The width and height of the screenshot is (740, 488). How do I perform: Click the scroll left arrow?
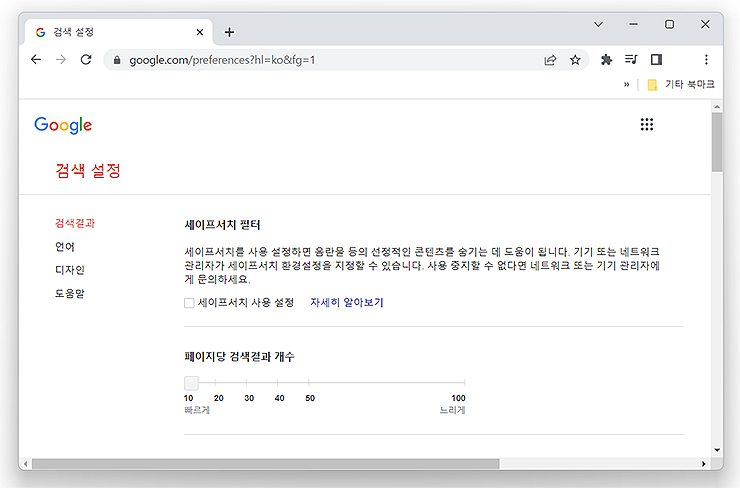coord(25,464)
